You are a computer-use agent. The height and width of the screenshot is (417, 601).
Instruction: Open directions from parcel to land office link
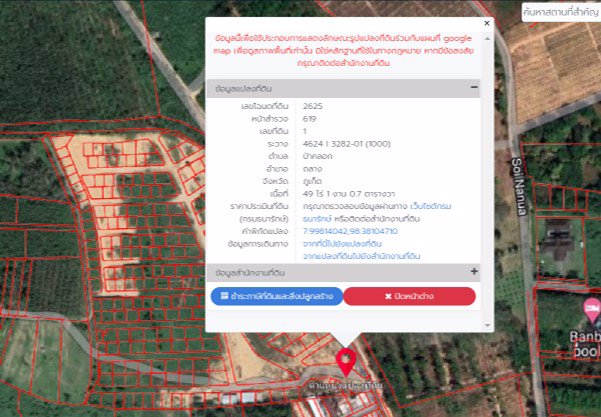coord(361,256)
